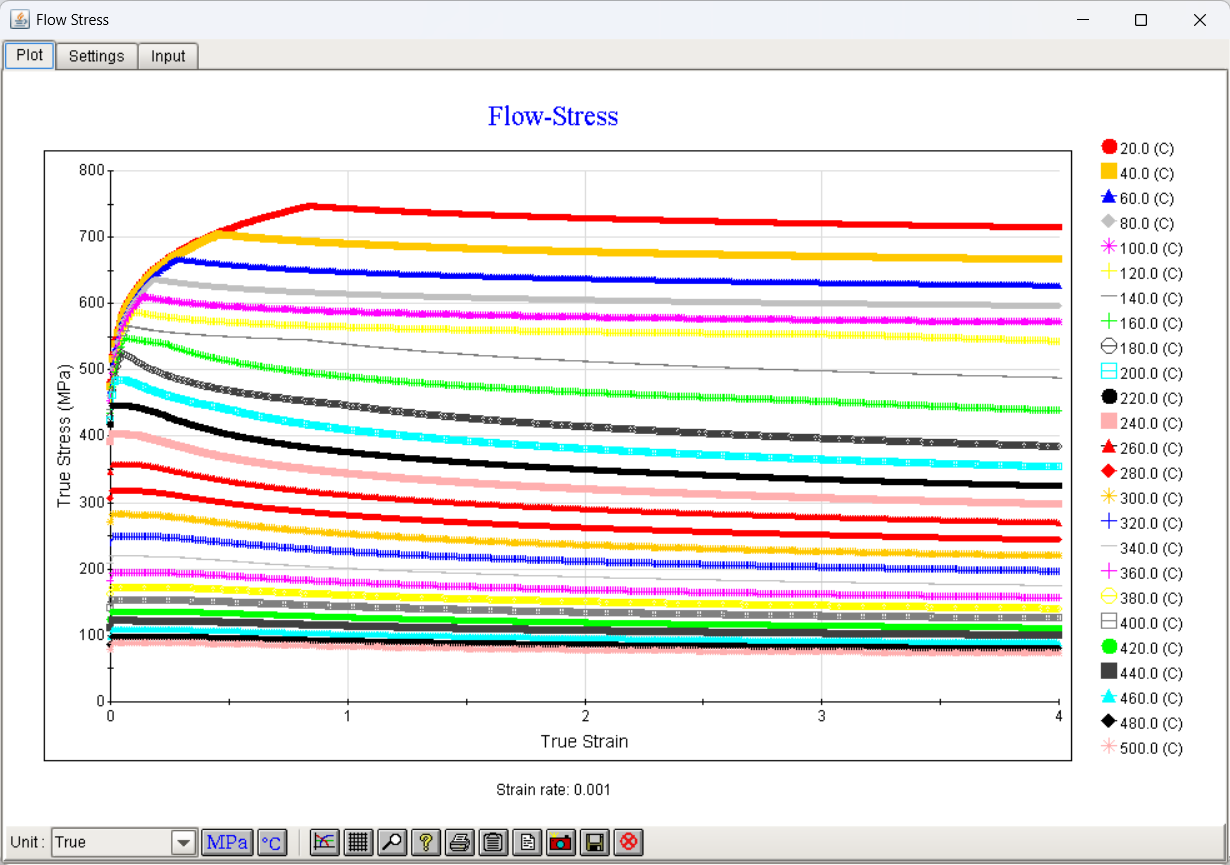Click the 100.0 (C) legend entry
This screenshot has width=1230, height=865.
[1142, 248]
